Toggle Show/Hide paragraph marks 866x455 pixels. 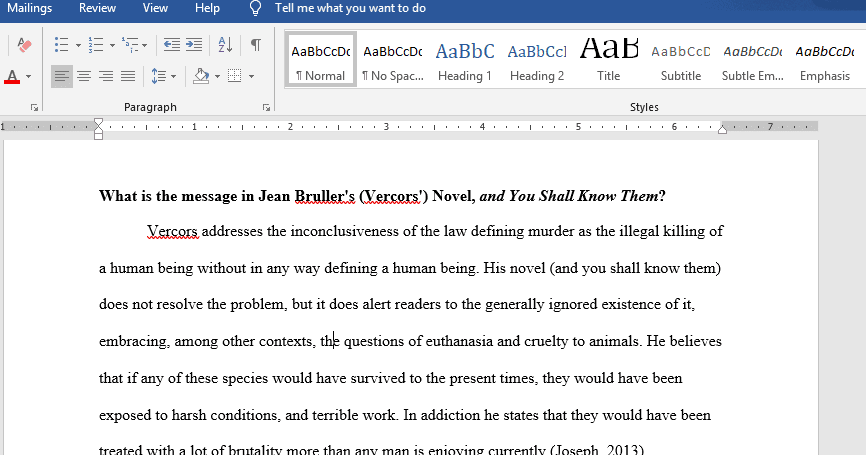click(x=256, y=45)
